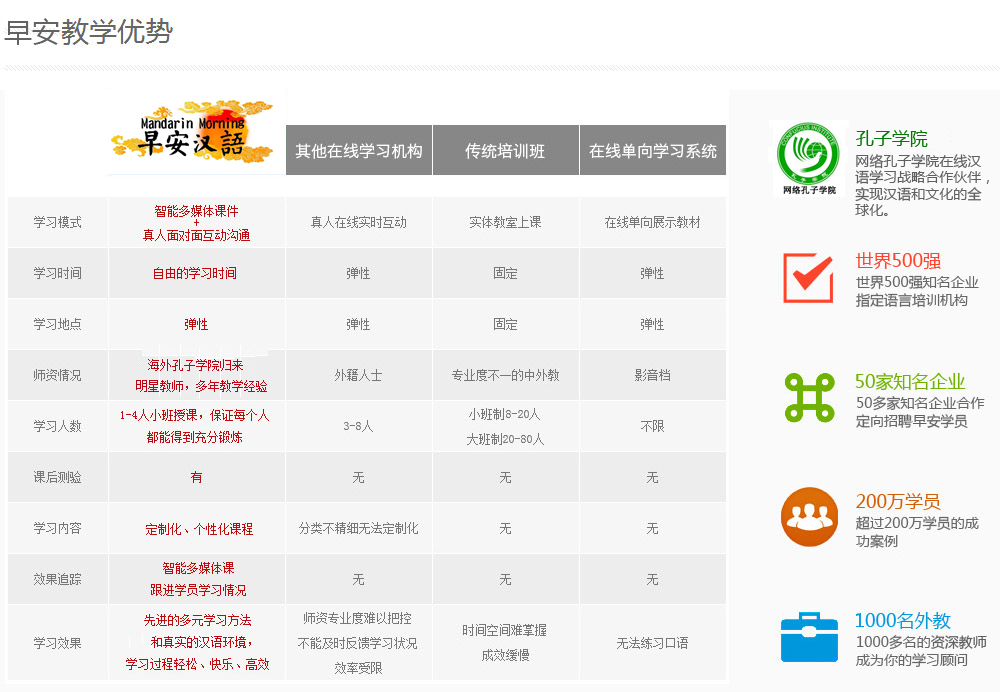Click the blue briefcase 1000名外教 icon

[x=809, y=637]
